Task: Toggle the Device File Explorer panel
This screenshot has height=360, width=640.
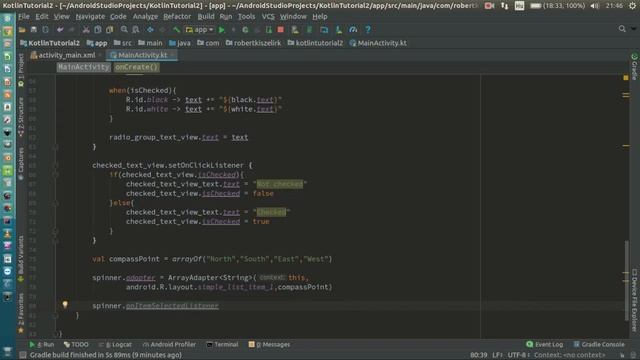Action: 634,299
